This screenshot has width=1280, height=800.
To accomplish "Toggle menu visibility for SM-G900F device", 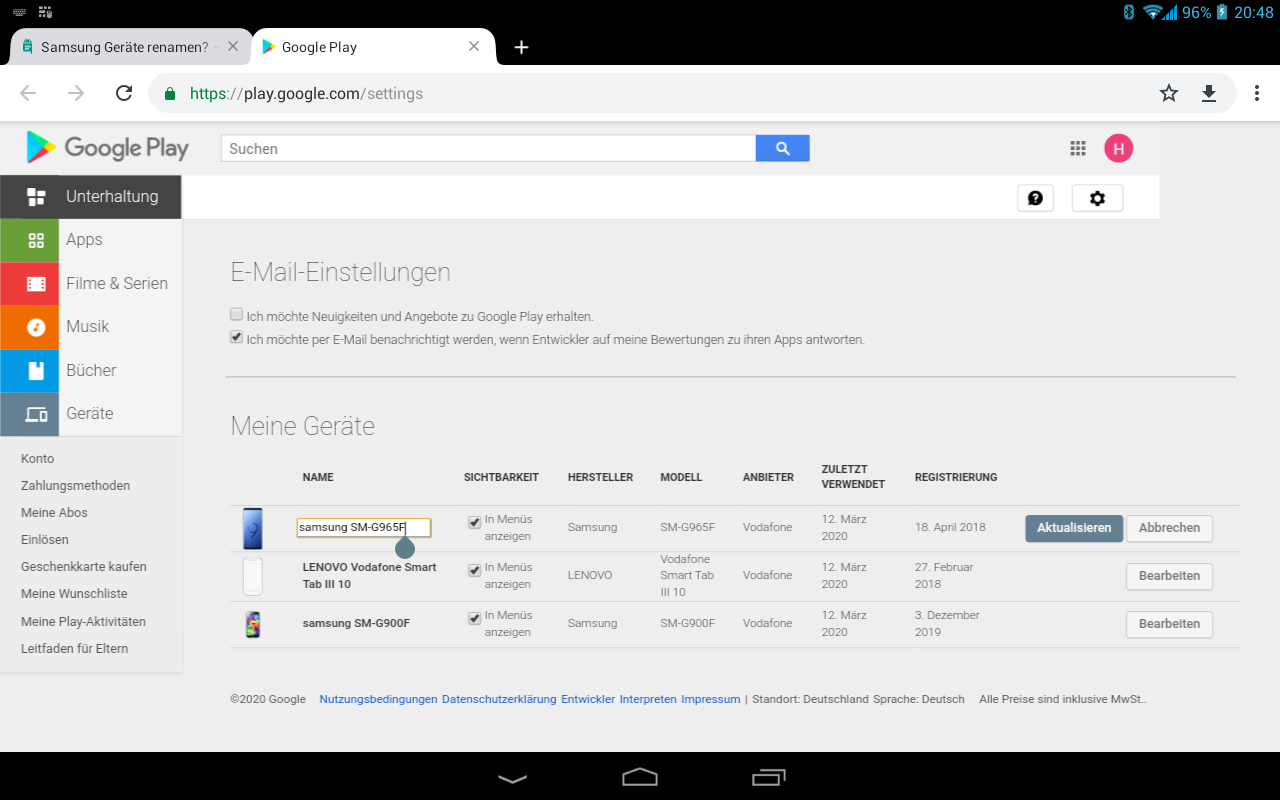I will point(474,618).
